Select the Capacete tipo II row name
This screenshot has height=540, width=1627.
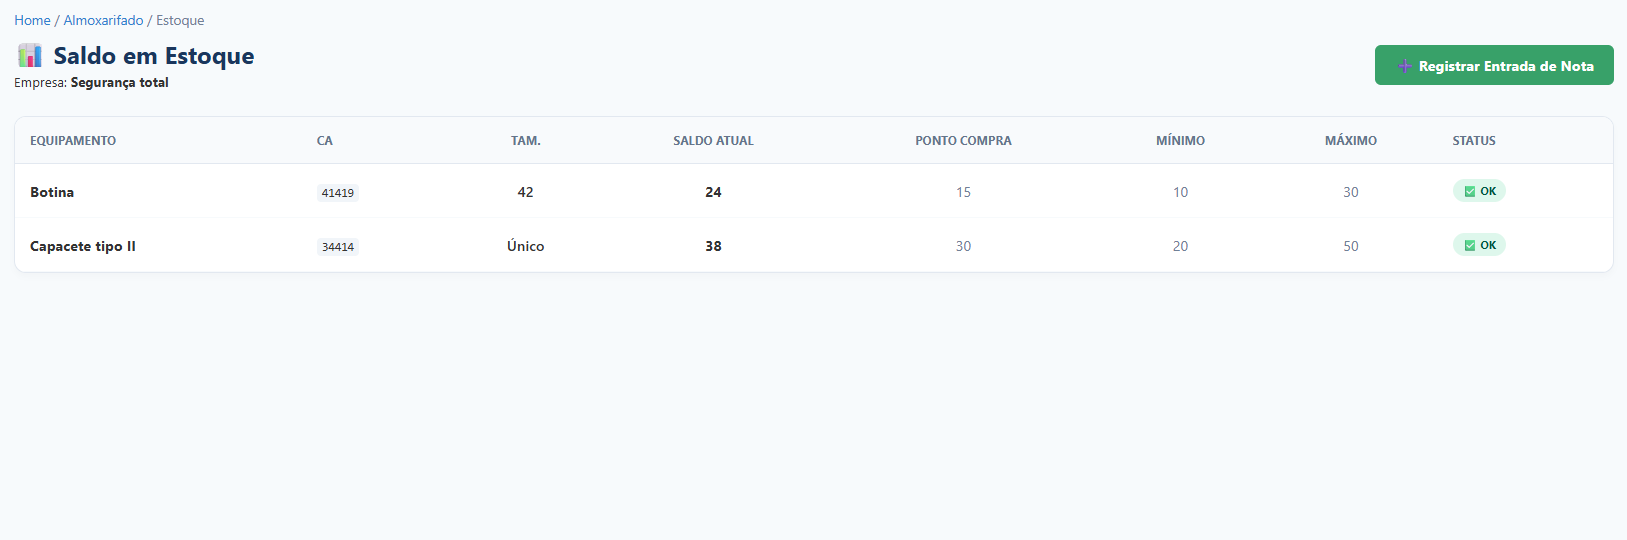coord(83,246)
